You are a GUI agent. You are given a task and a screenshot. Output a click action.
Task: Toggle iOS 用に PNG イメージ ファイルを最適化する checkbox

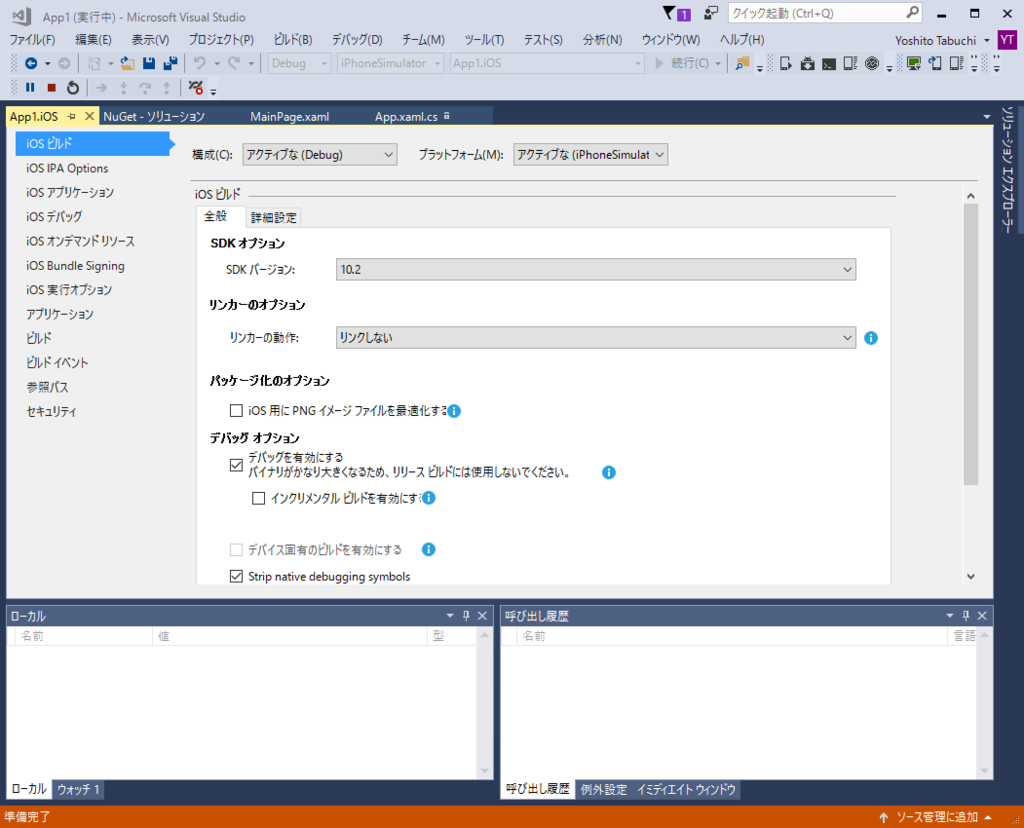pos(236,411)
